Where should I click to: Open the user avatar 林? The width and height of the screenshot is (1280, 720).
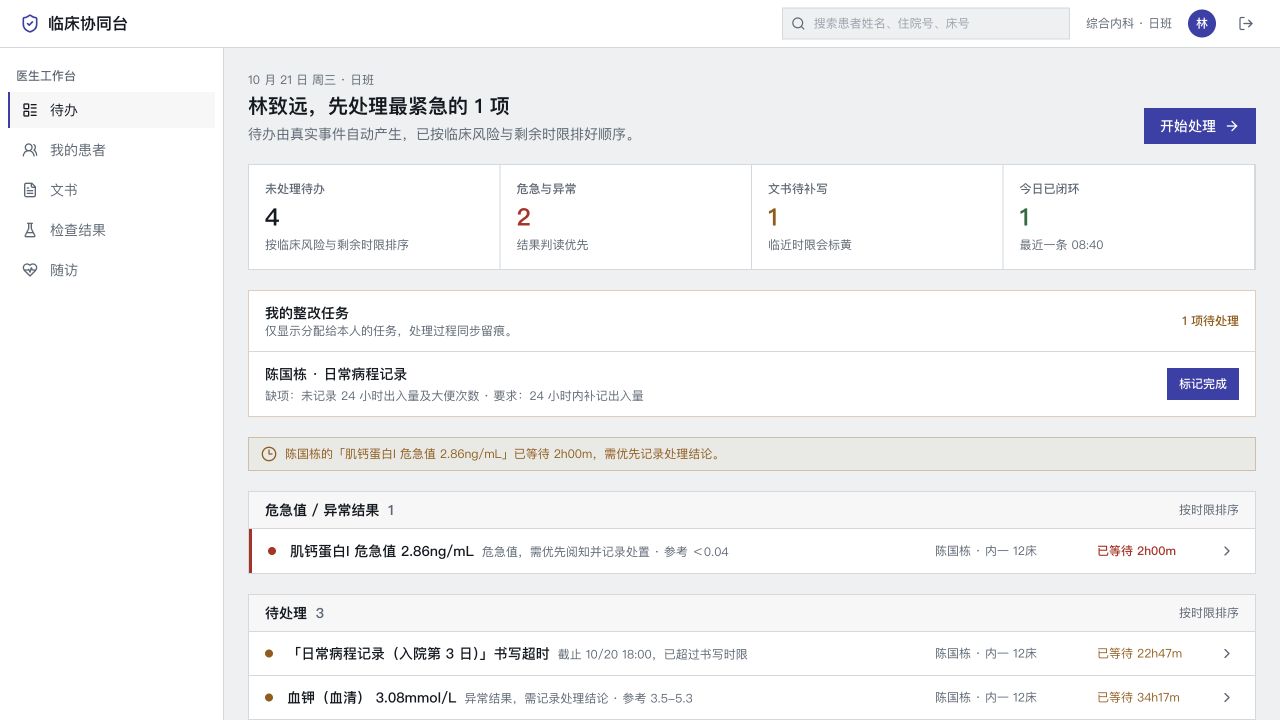point(1202,23)
